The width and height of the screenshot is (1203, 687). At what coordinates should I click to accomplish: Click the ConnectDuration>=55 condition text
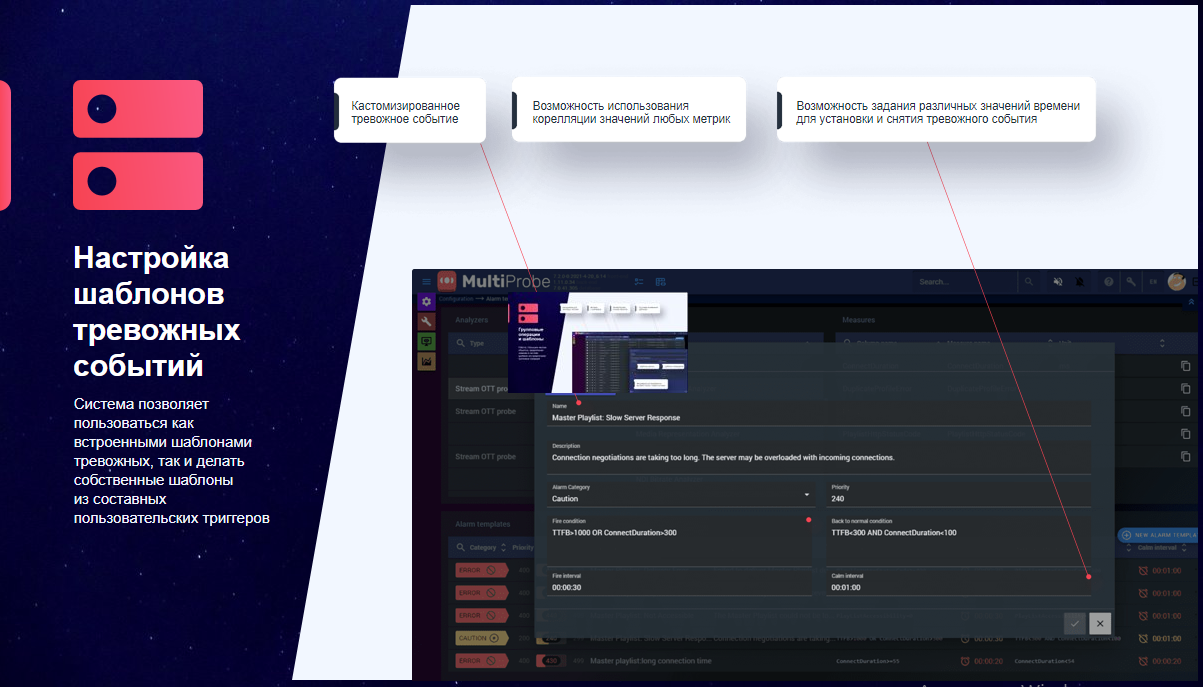click(x=866, y=661)
